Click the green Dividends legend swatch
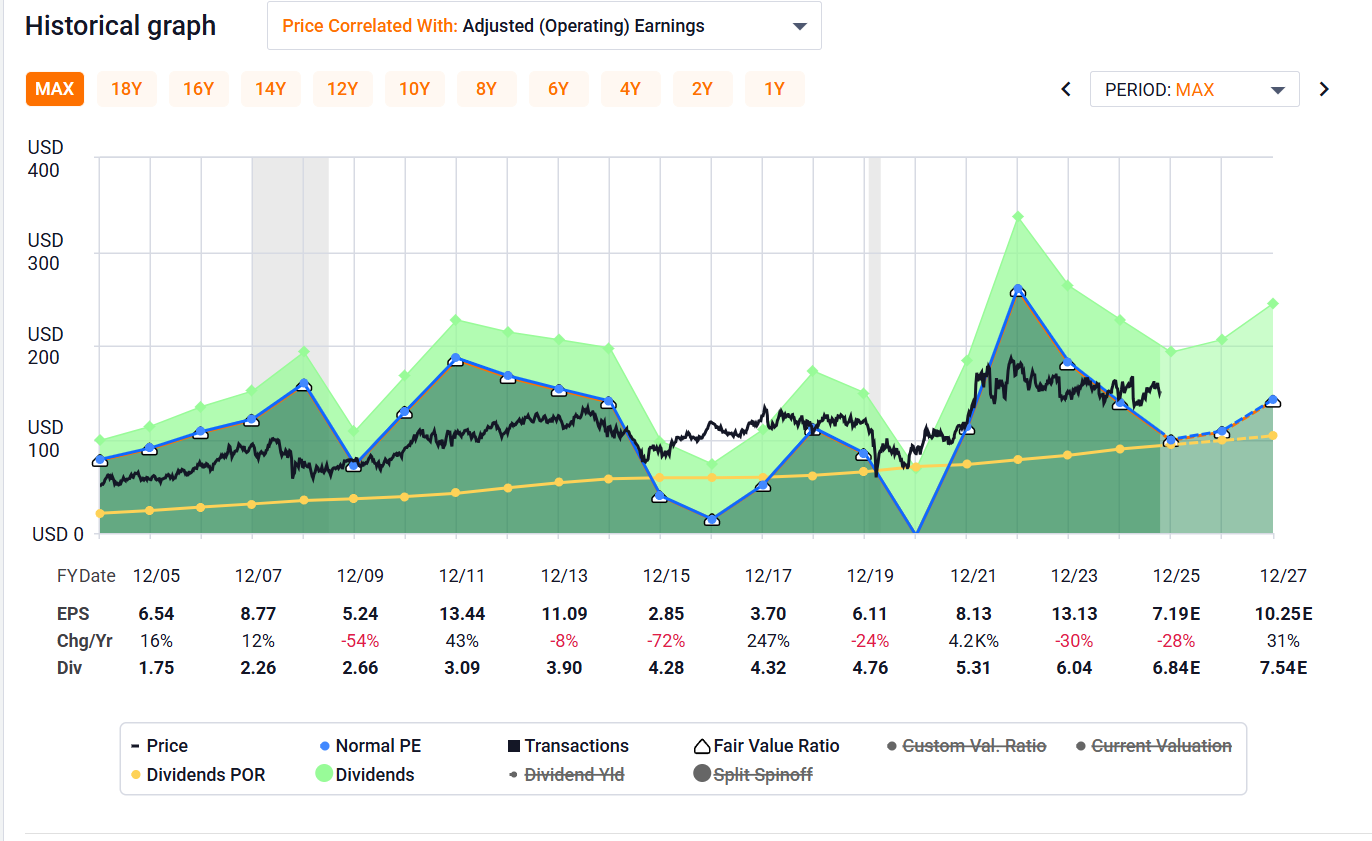This screenshot has width=1372, height=841. (x=324, y=774)
